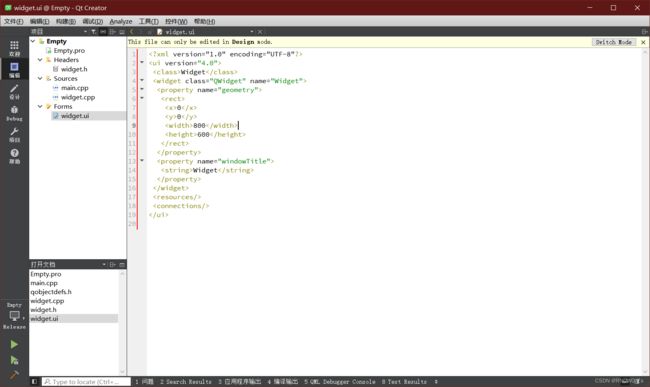The height and width of the screenshot is (387, 650).
Task: Build project with hammer icon
Action: pyautogui.click(x=14, y=375)
